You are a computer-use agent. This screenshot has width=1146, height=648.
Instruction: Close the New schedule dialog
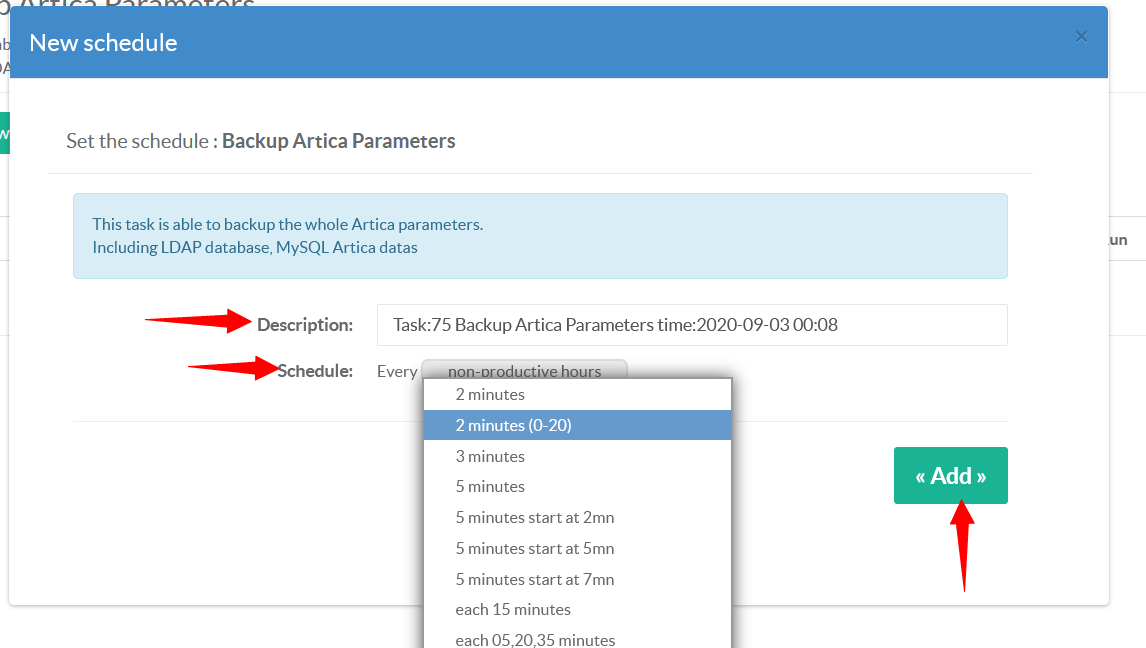(x=1081, y=37)
